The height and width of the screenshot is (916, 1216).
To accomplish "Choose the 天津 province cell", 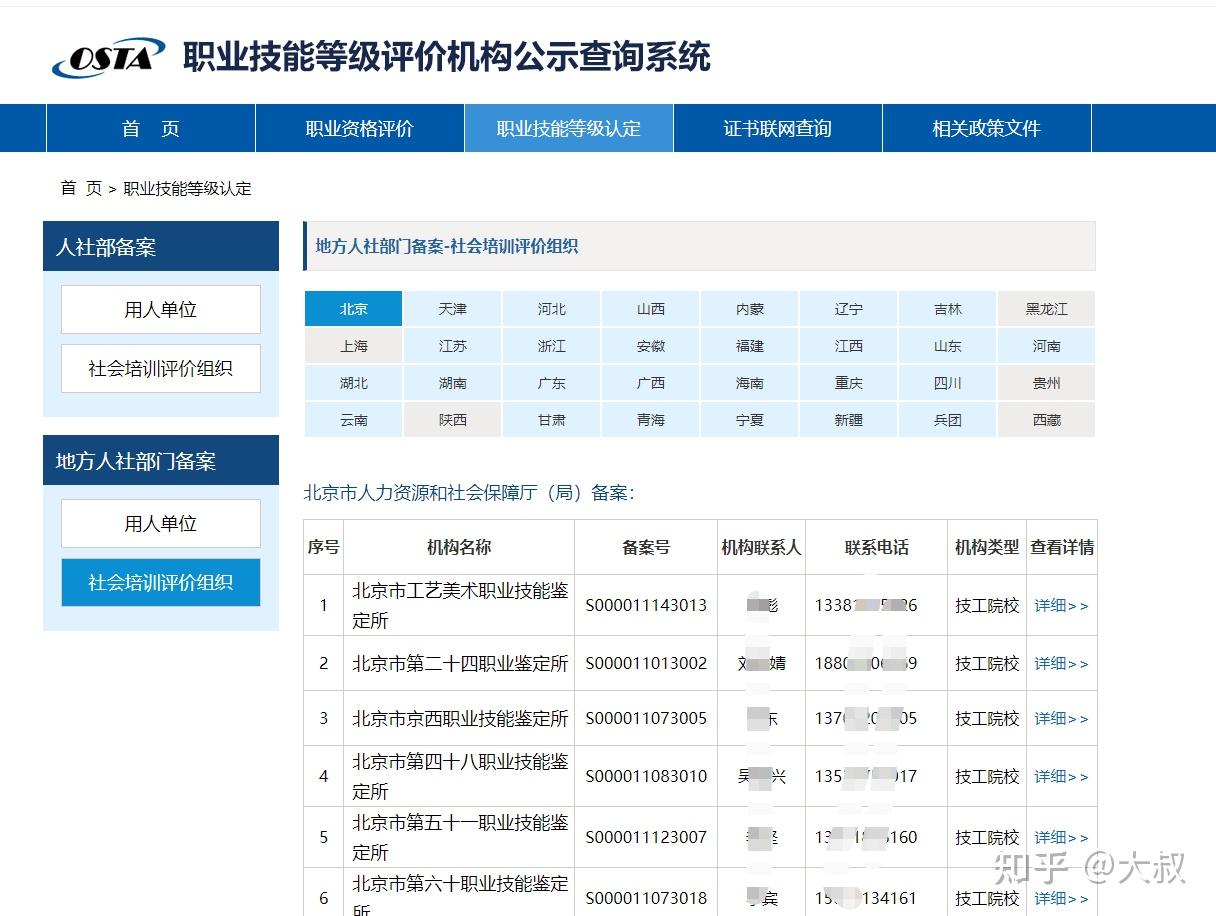I will tap(452, 309).
